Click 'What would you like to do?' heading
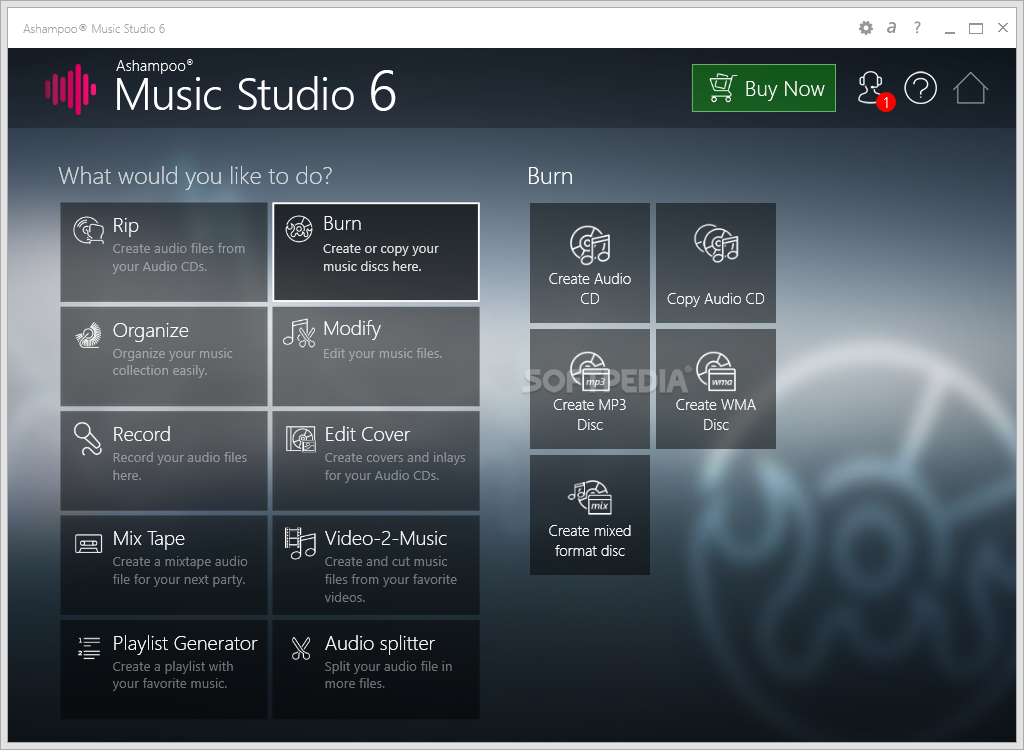The height and width of the screenshot is (750, 1024). 195,176
